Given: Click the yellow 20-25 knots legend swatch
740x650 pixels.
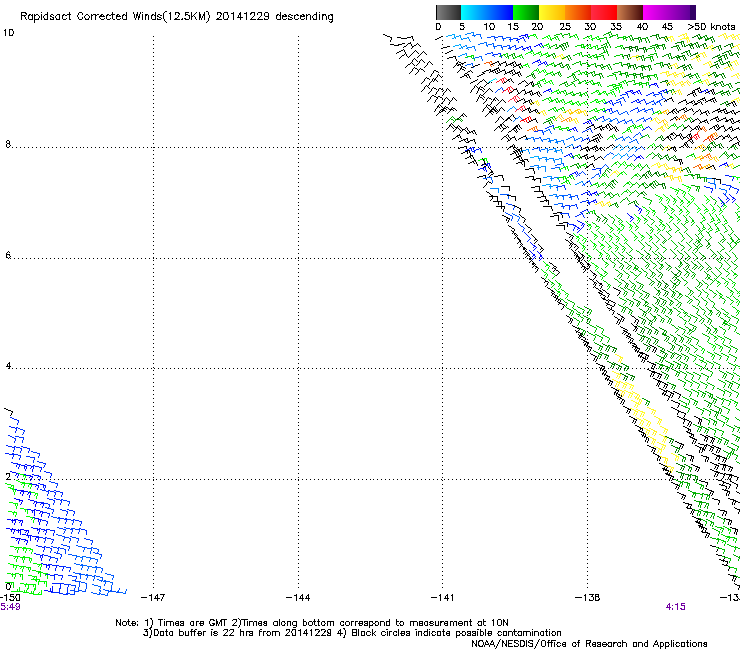Looking at the screenshot, I should point(552,12).
